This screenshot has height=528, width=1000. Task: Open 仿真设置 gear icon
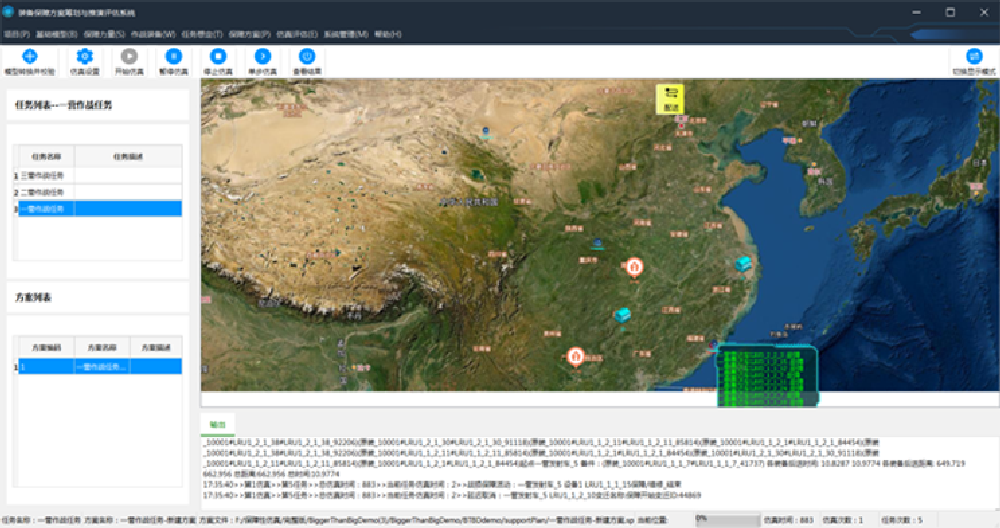point(84,57)
